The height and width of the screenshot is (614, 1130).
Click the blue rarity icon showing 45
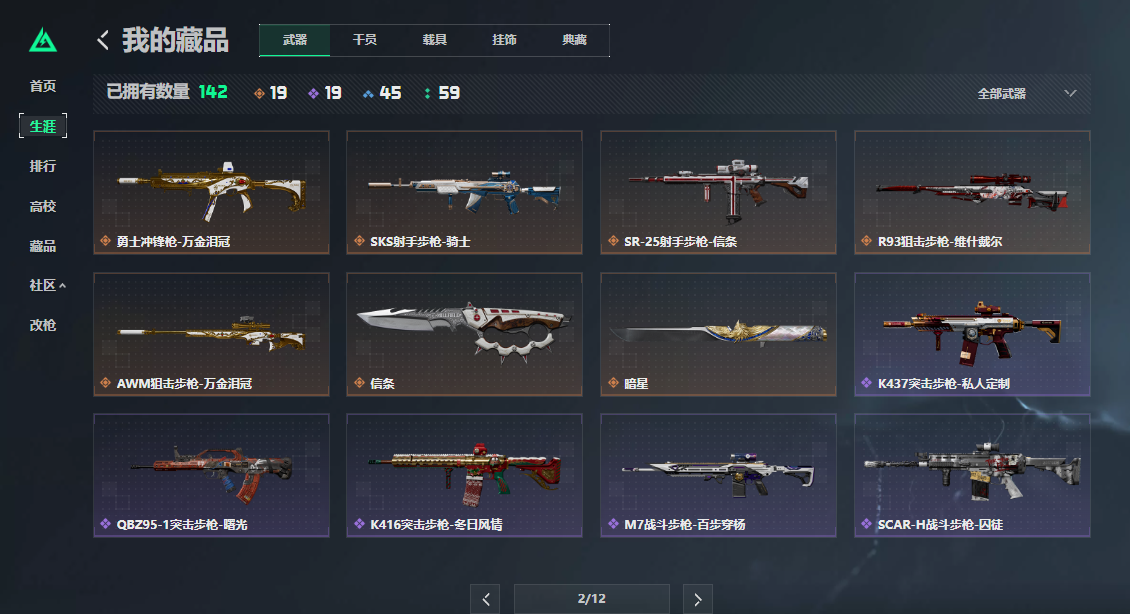(x=368, y=93)
